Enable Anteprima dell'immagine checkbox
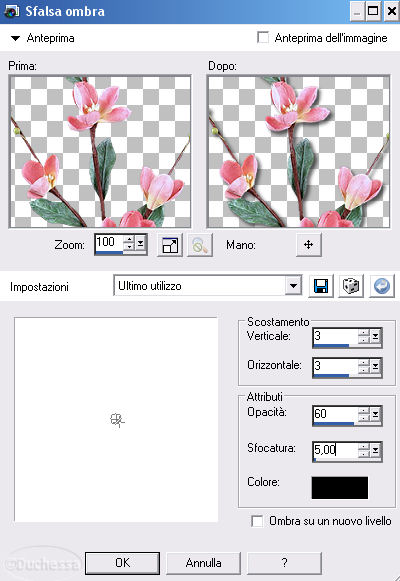400x581 pixels. (x=263, y=38)
